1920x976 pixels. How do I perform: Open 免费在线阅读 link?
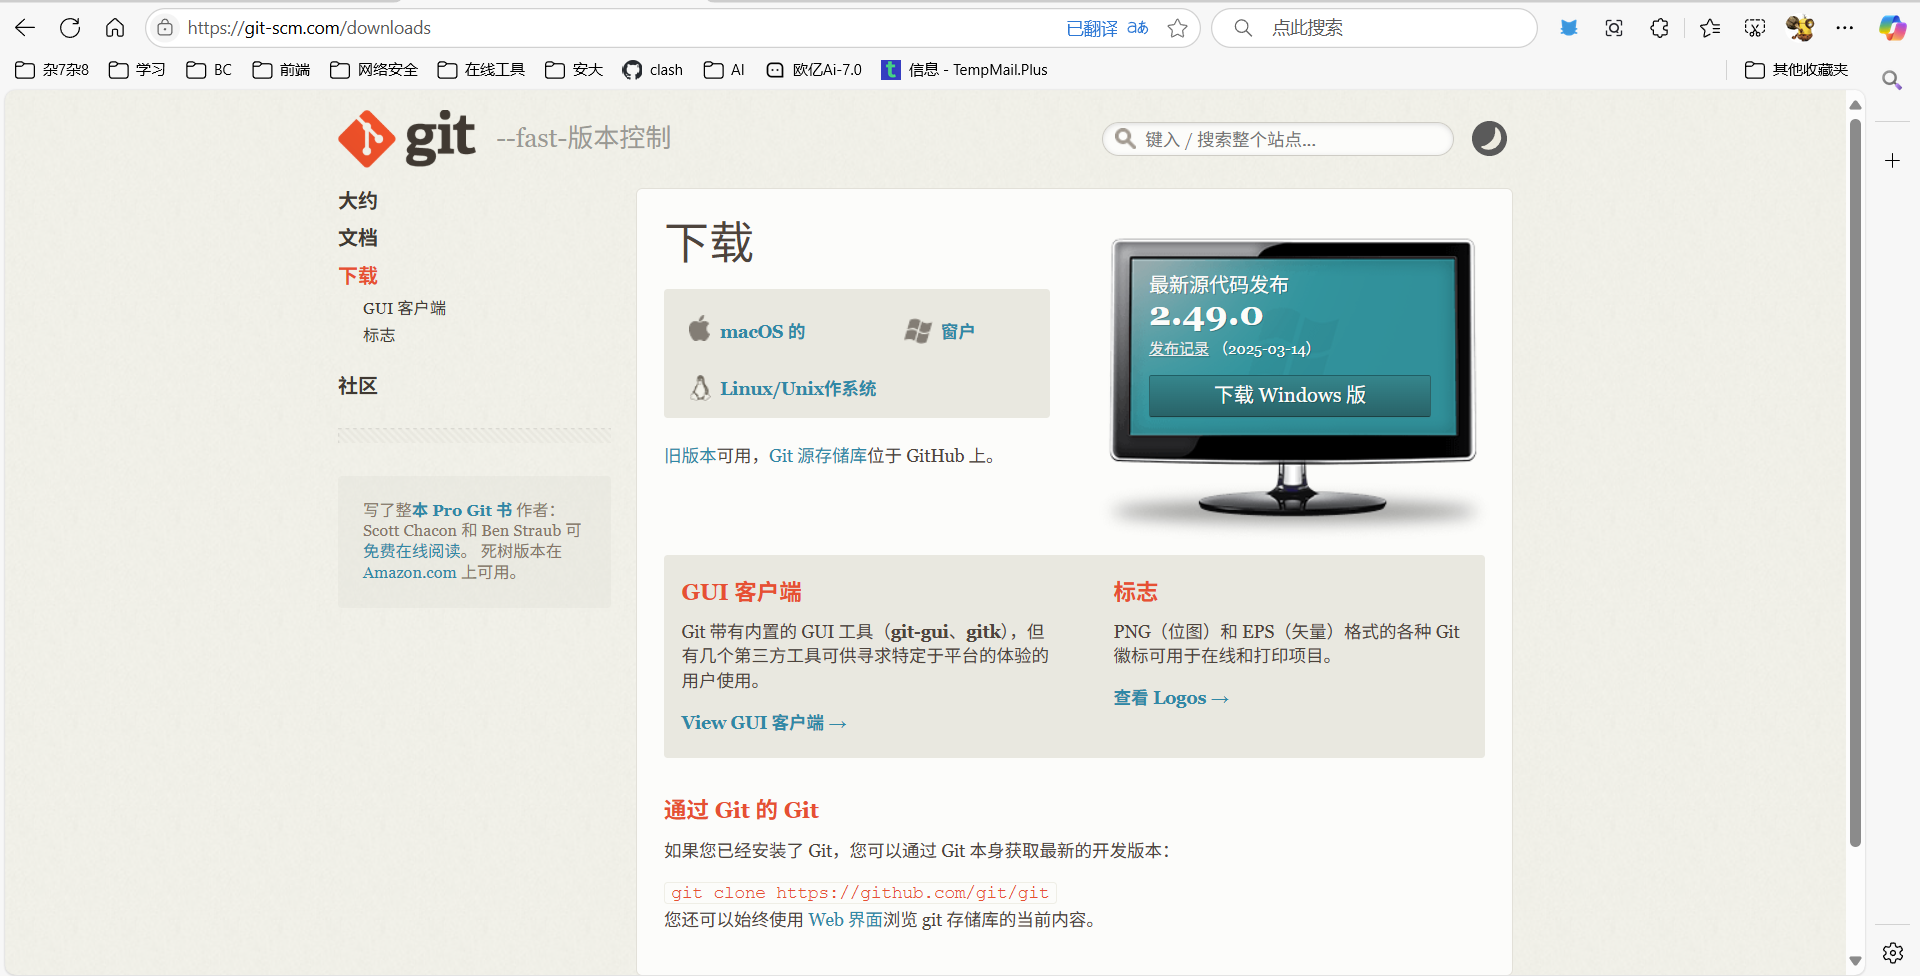click(412, 551)
